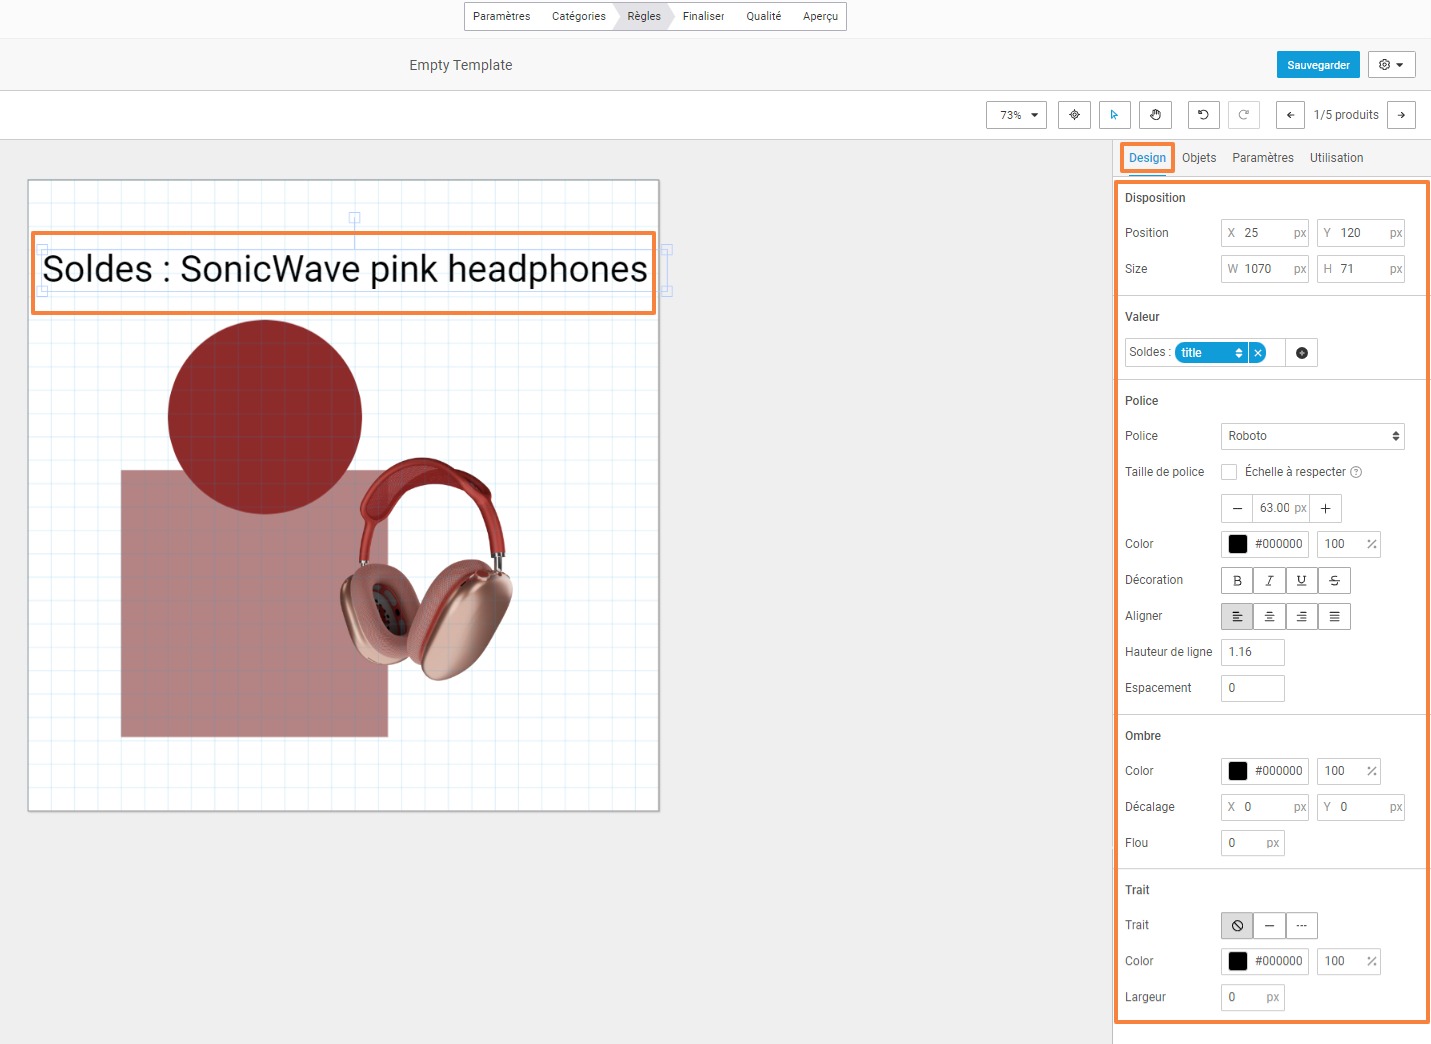Open the Qualité step
This screenshot has height=1044, width=1431.
pos(764,16)
